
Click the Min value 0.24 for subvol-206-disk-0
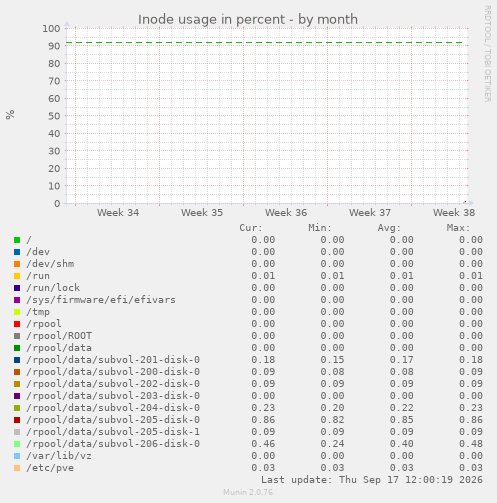coord(332,444)
